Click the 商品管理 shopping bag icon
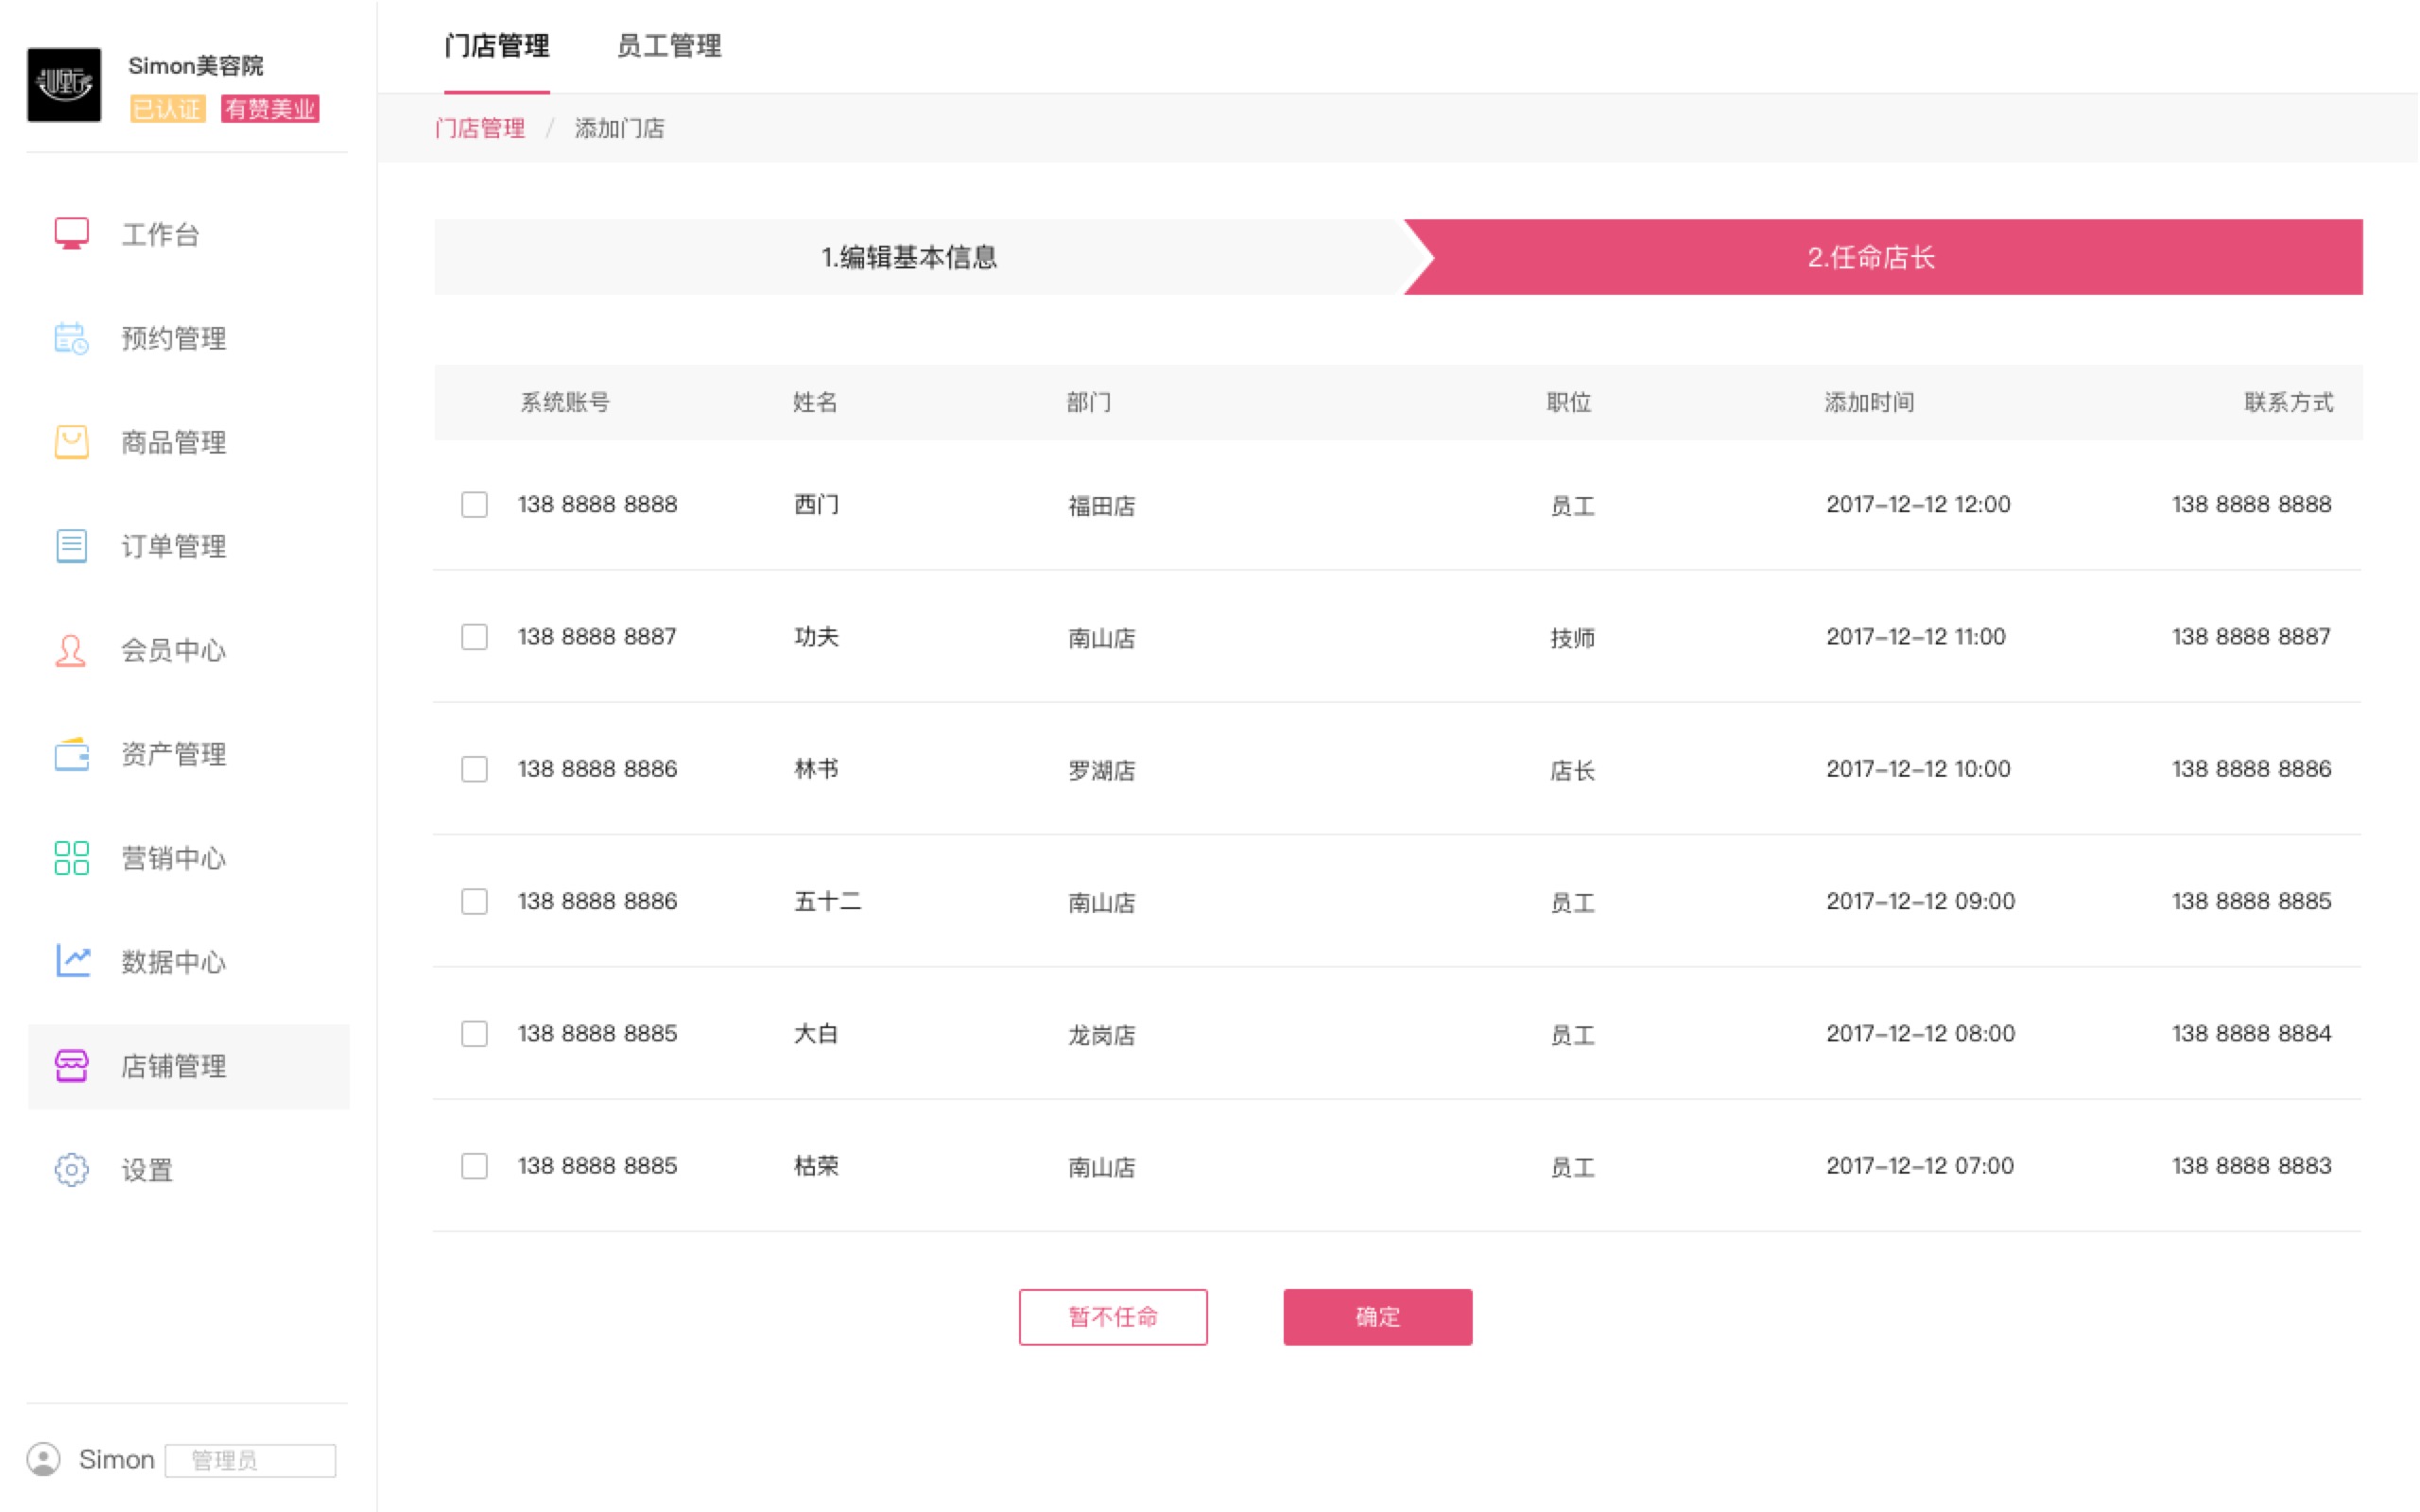Viewport: 2420px width, 1512px height. pos(71,442)
